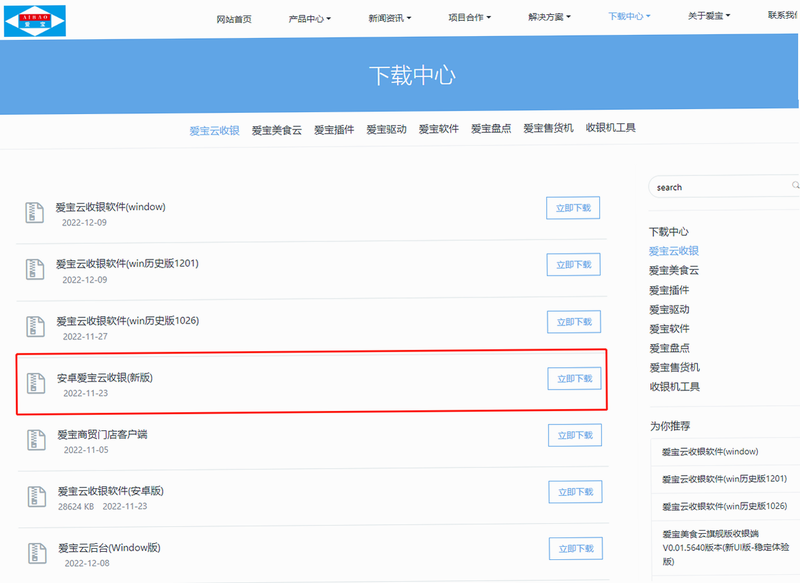
Task: Click file icon beside 爱宝云收银软件(win历史版1026)
Action: click(x=36, y=326)
